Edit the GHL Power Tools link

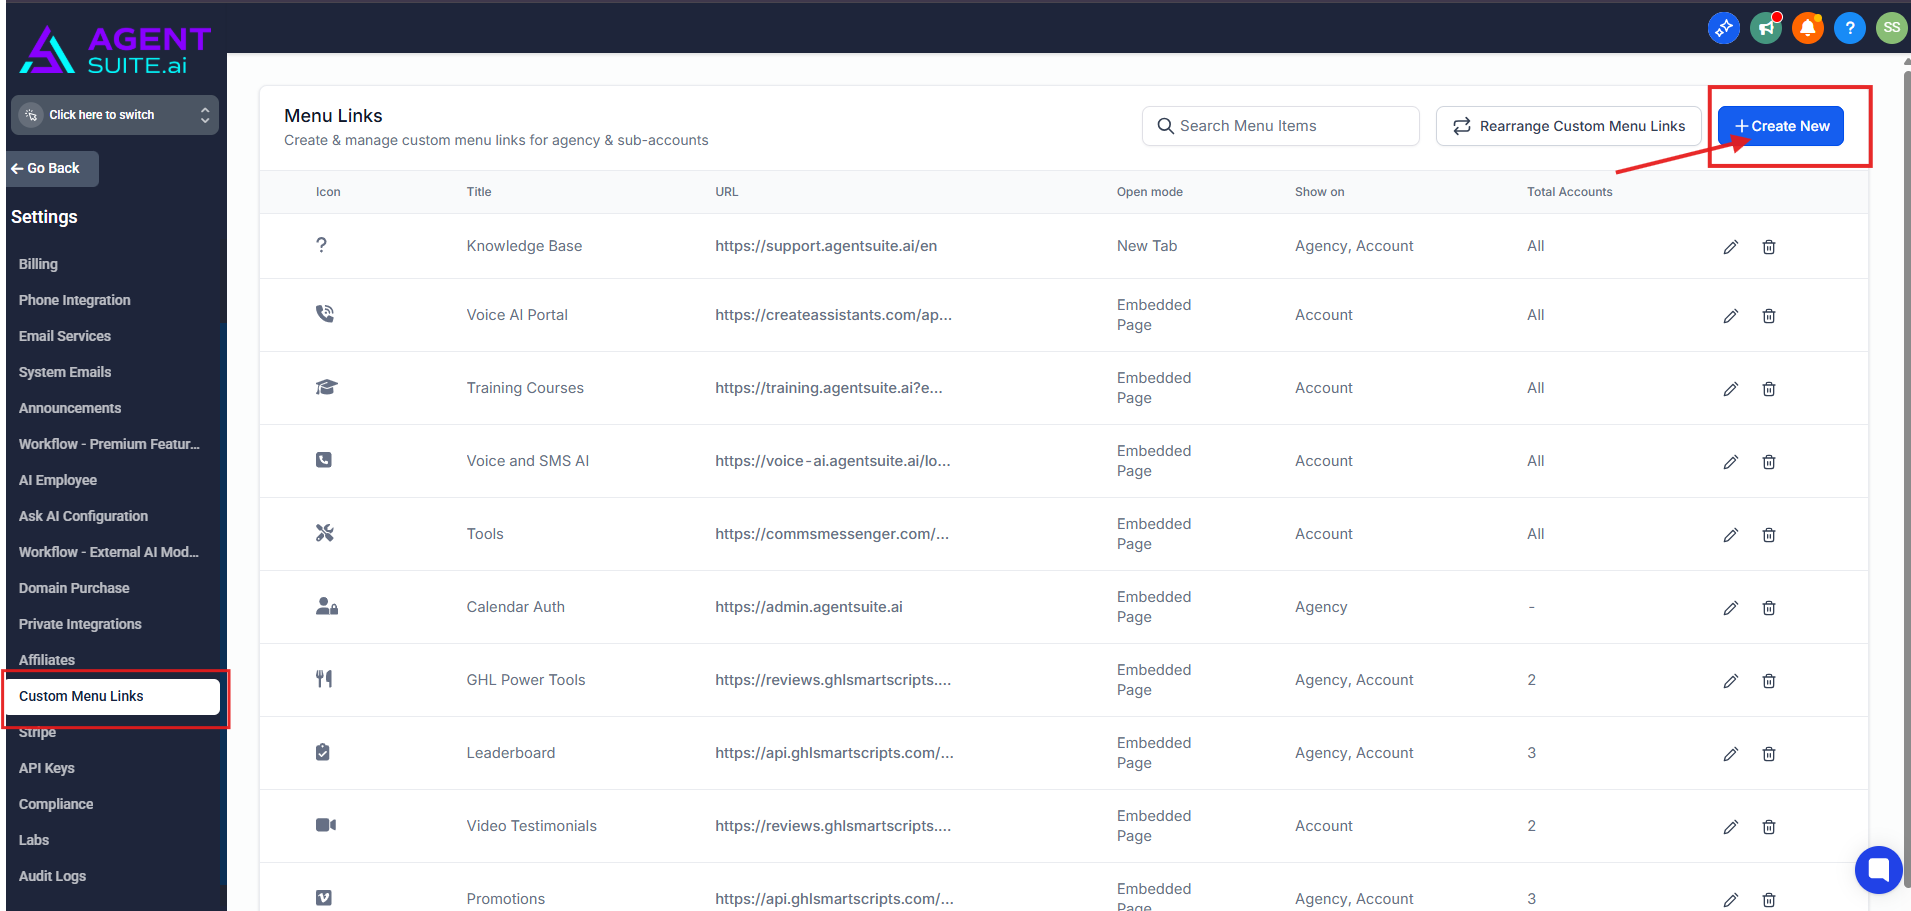(1731, 681)
